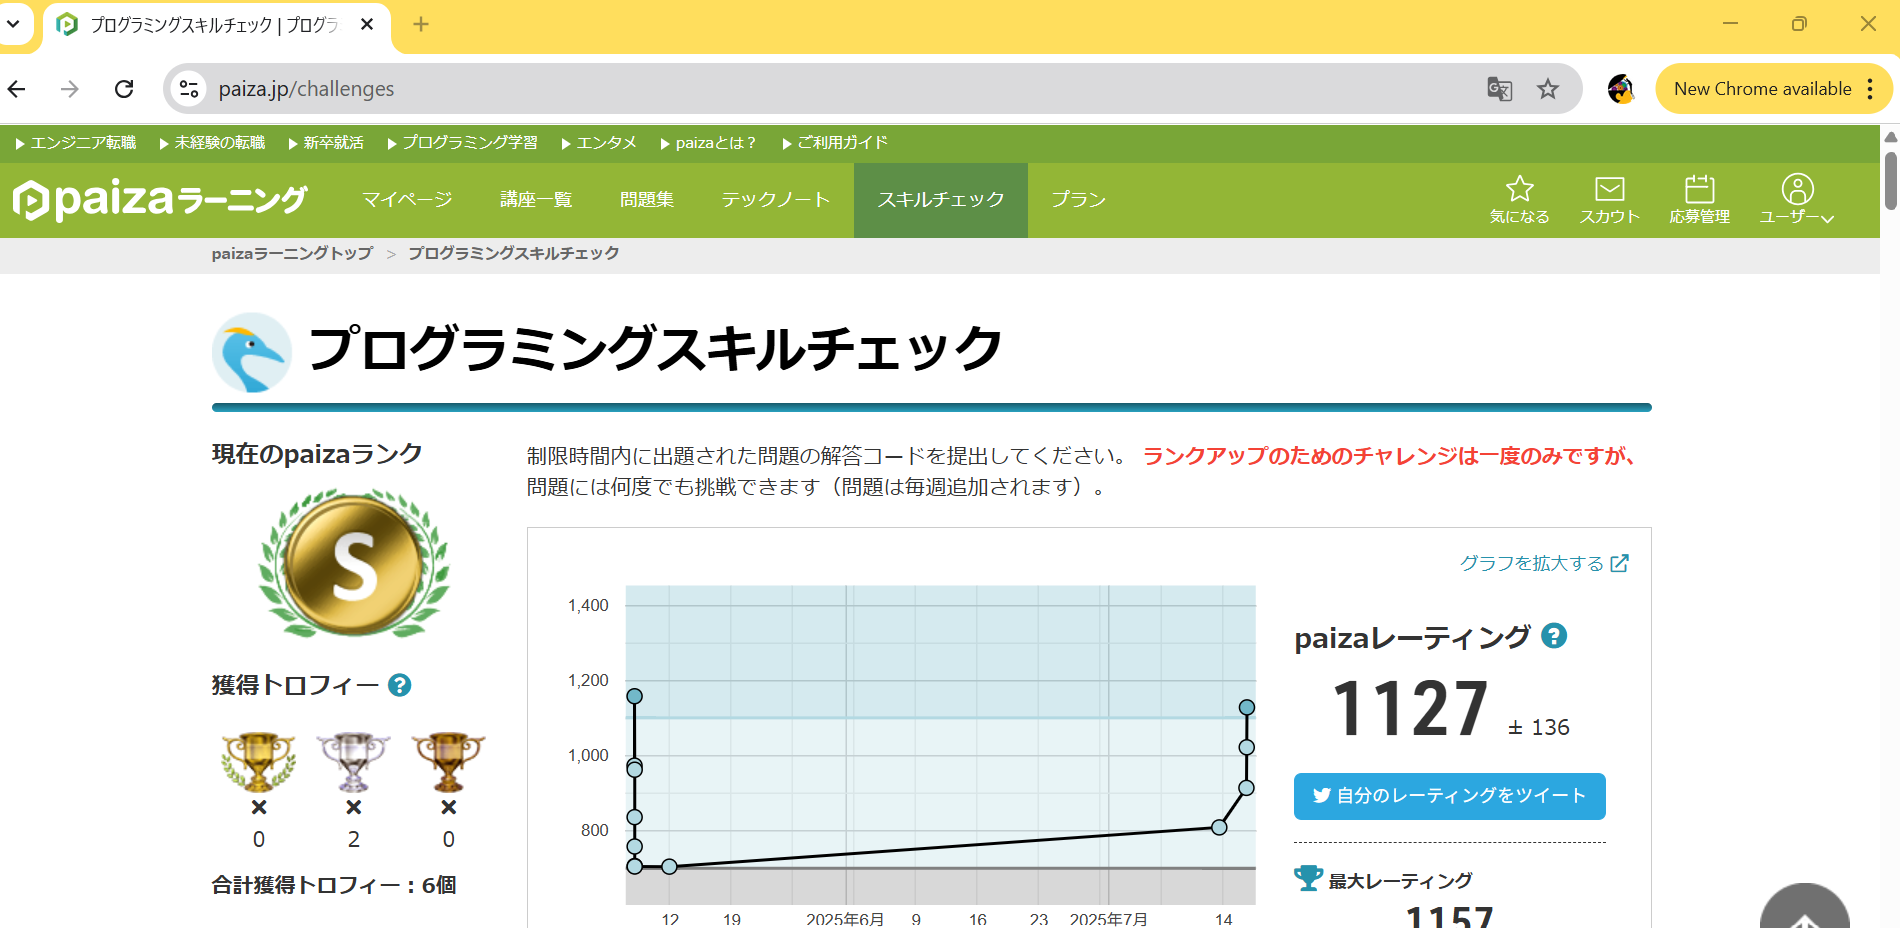The image size is (1900, 928).
Task: Open 問題集 menu item
Action: pos(647,200)
